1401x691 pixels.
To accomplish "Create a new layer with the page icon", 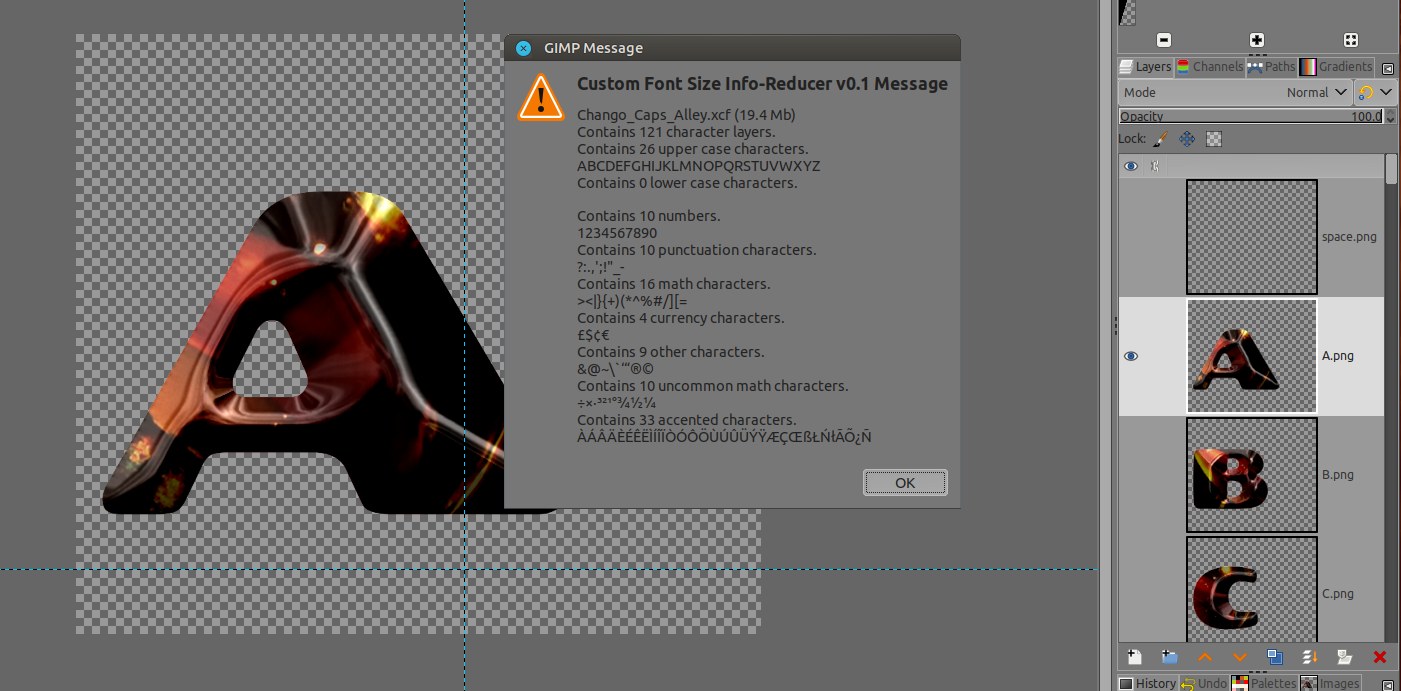I will point(1134,657).
